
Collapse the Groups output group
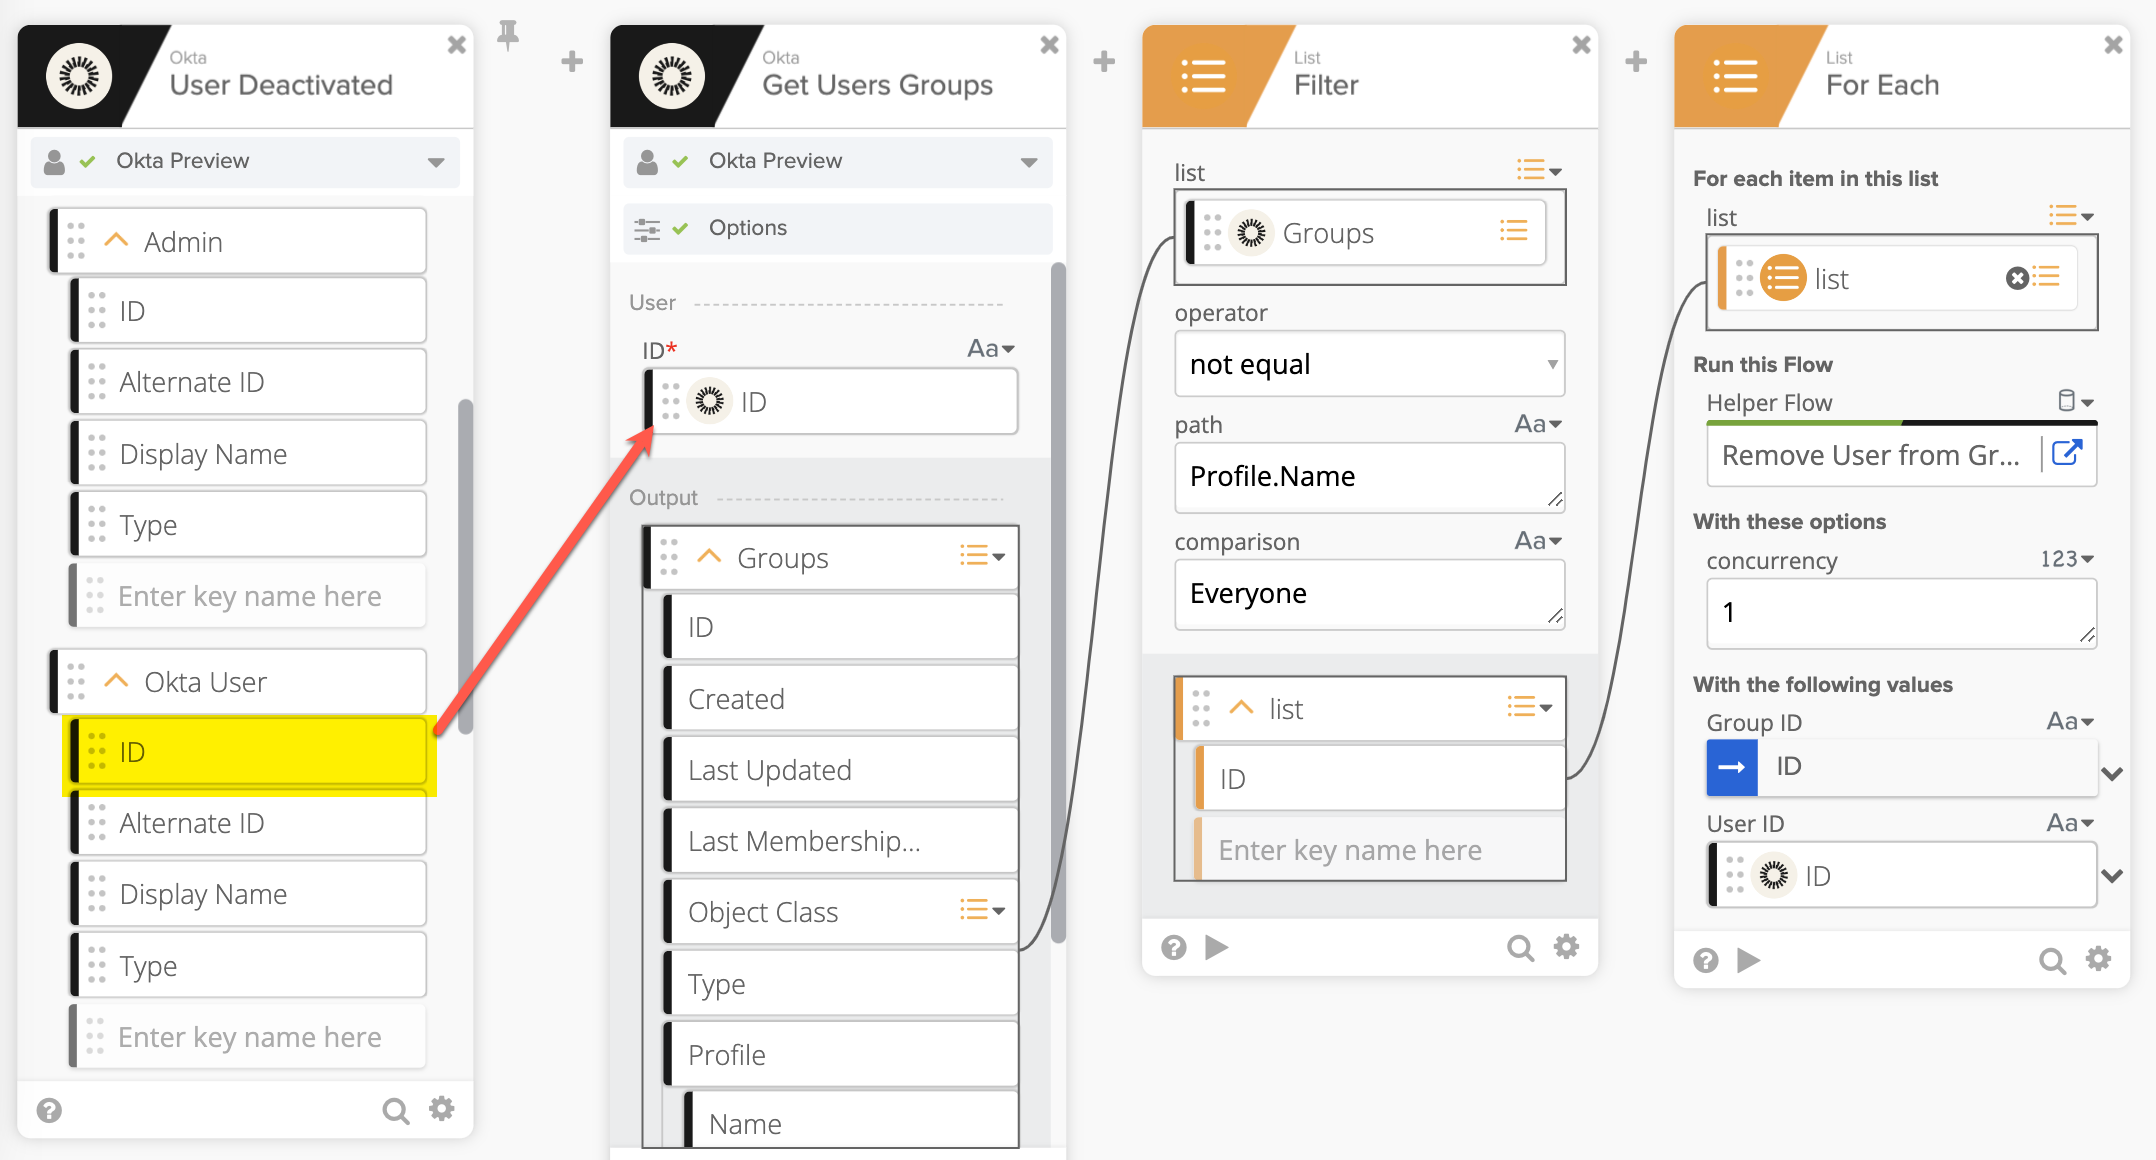pyautogui.click(x=709, y=557)
